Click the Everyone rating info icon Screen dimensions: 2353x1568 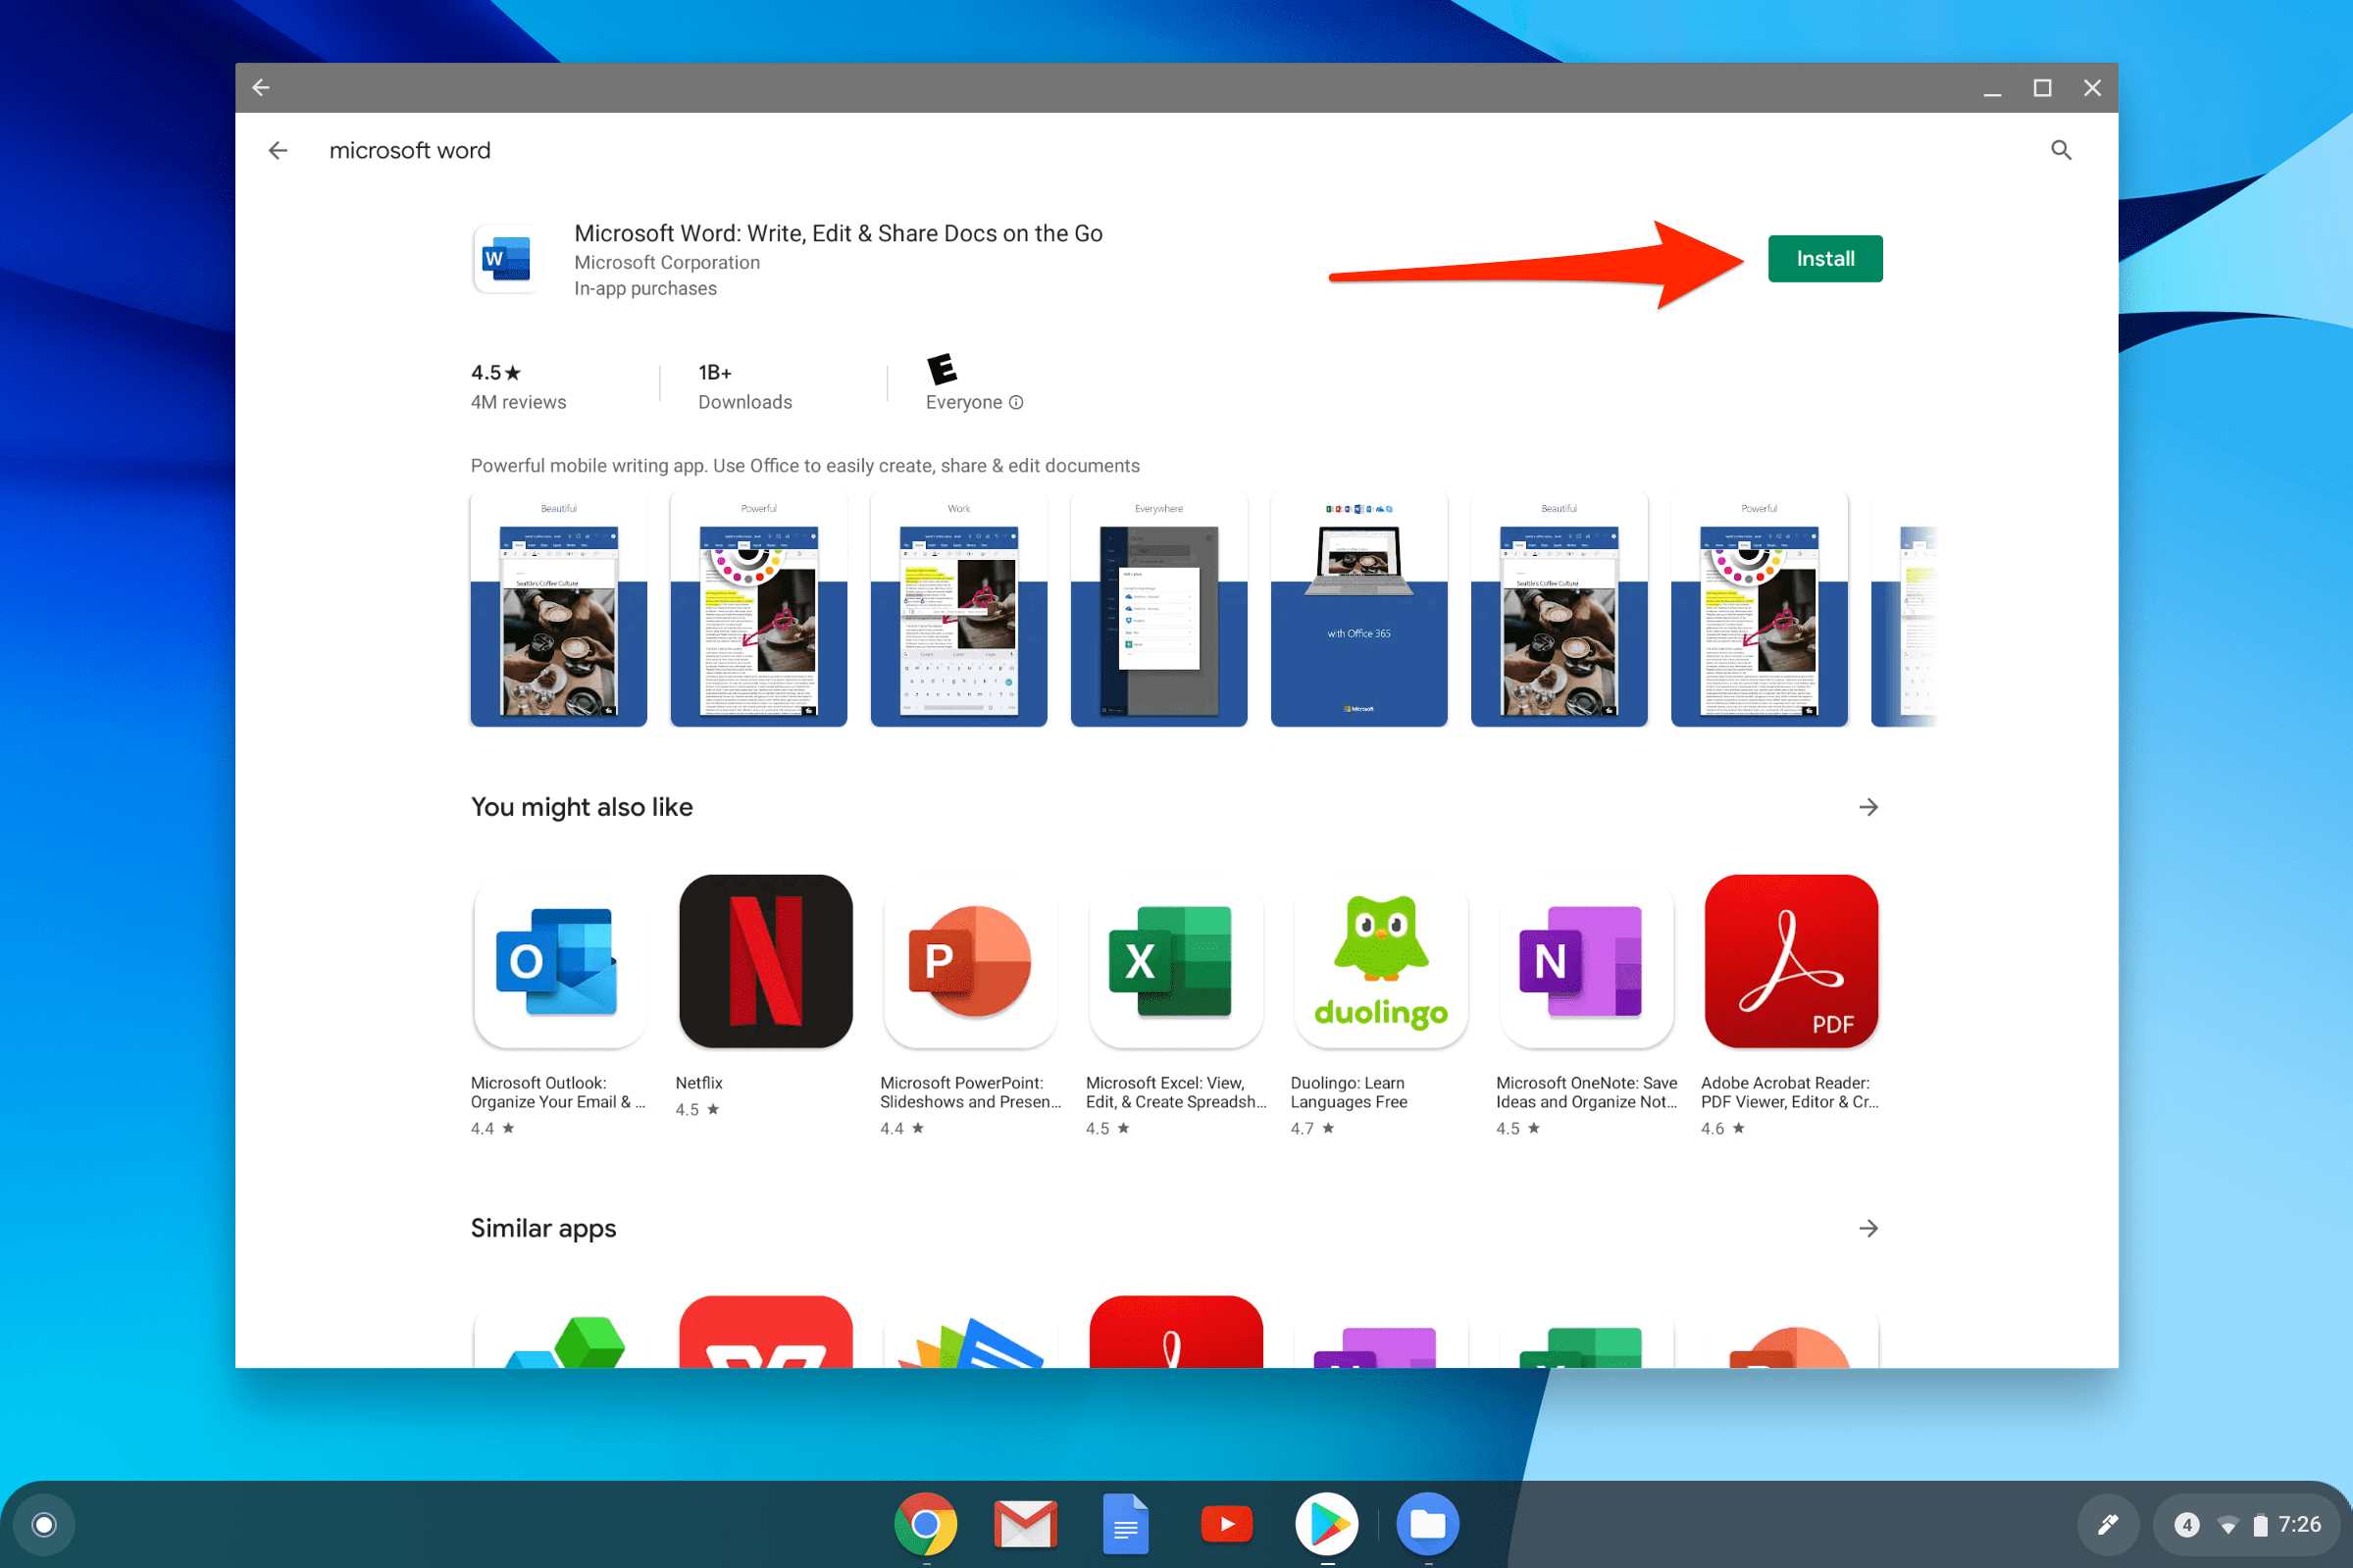click(1016, 402)
